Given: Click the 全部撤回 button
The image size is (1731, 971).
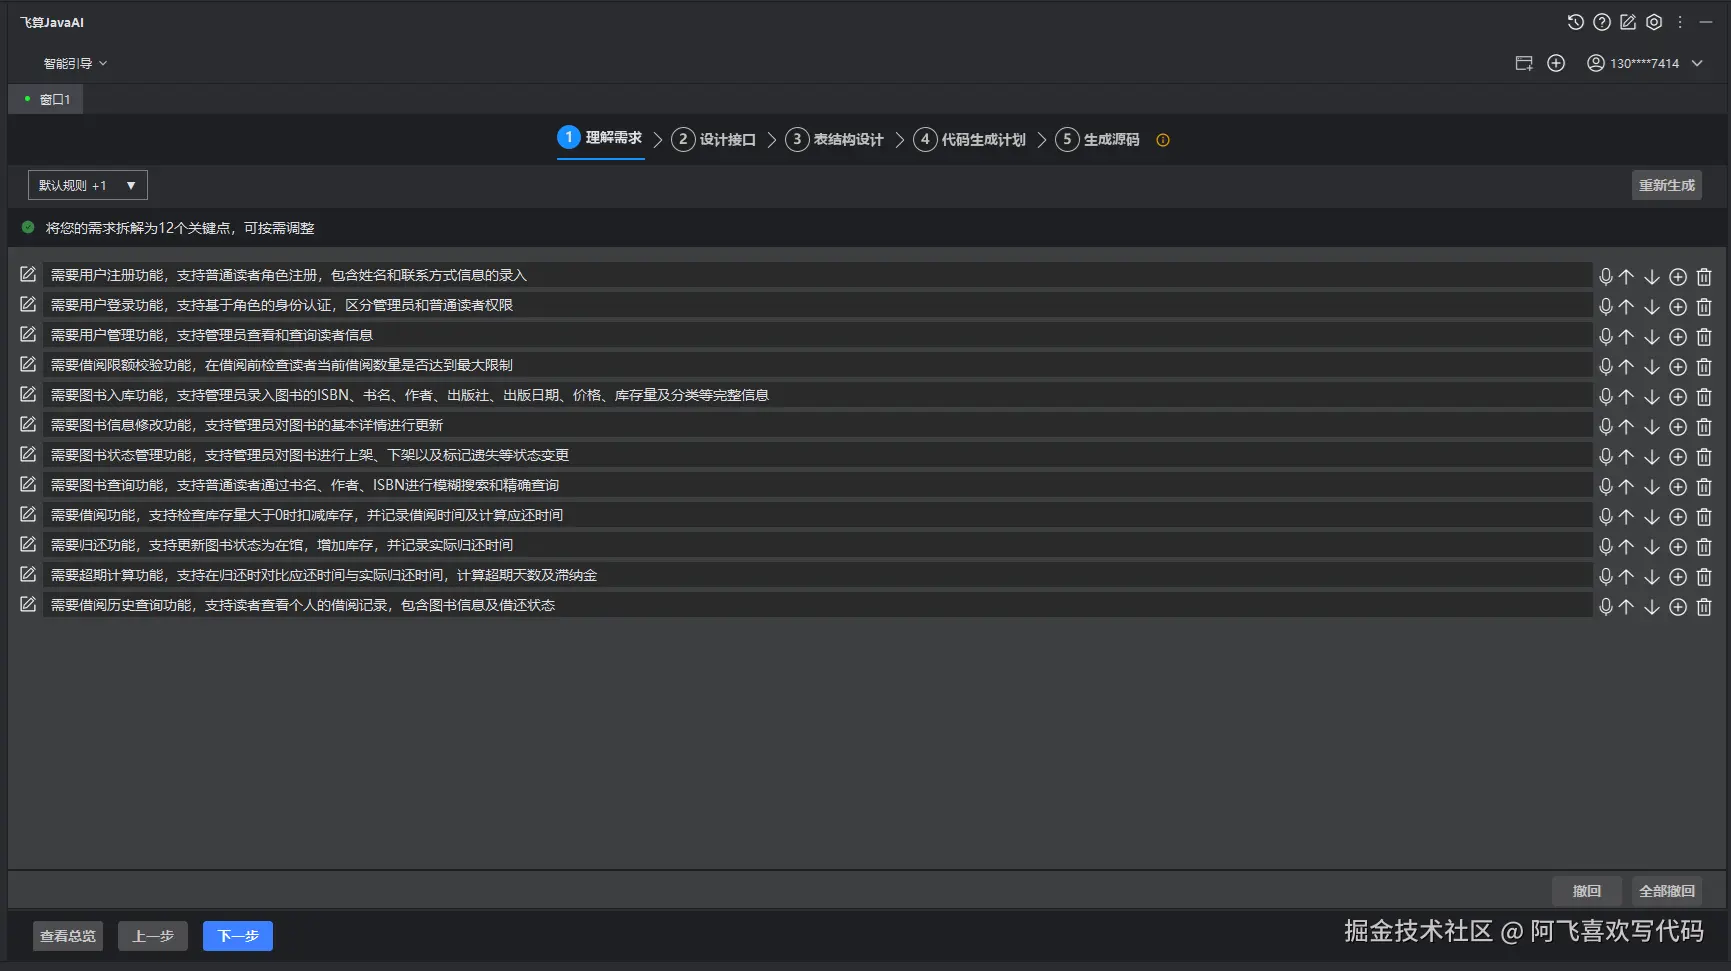Looking at the screenshot, I should pos(1667,891).
